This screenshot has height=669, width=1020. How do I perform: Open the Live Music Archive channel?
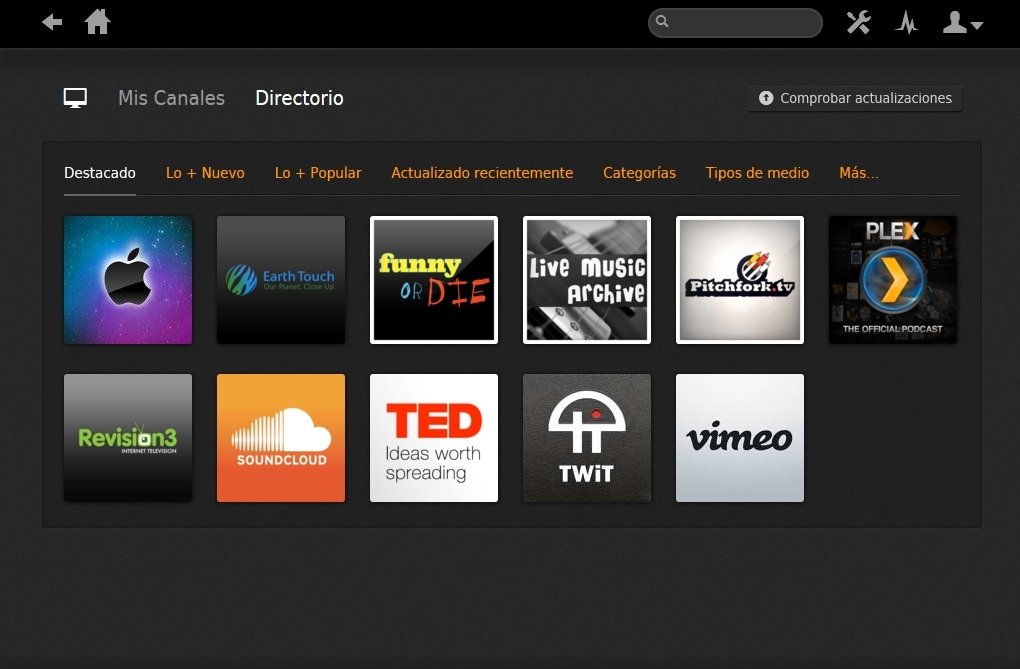(587, 280)
